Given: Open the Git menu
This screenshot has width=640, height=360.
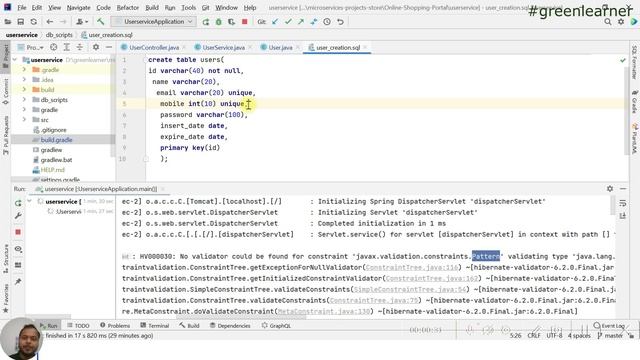Looking at the screenshot, I should [206, 7].
